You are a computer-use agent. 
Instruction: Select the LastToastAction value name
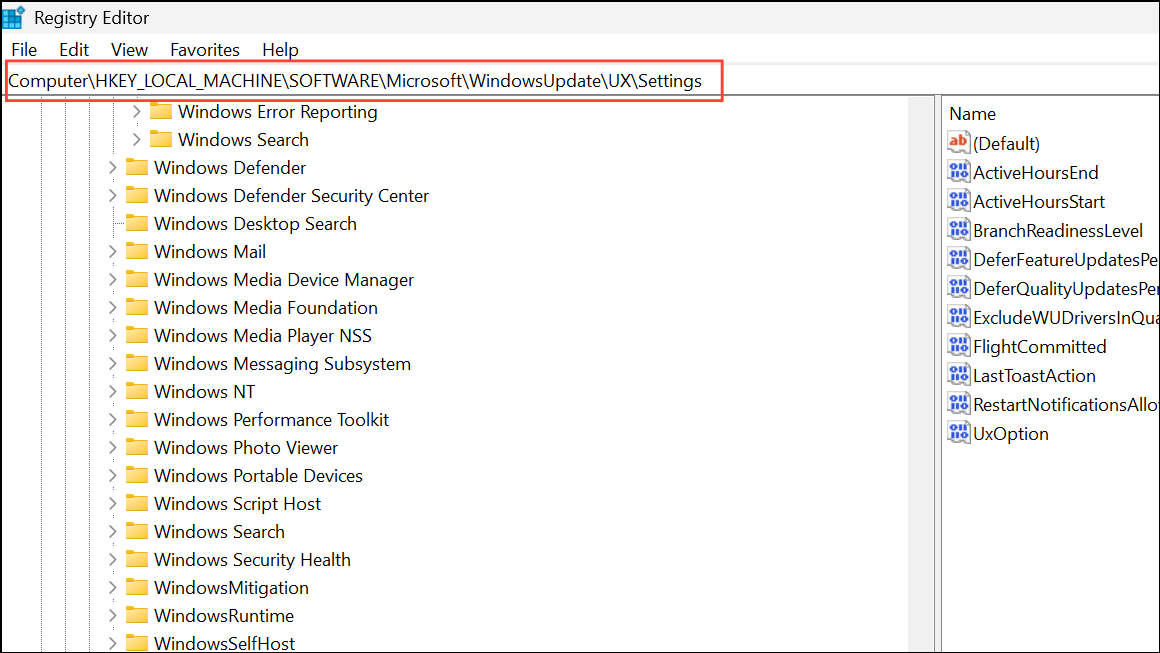coord(1034,376)
